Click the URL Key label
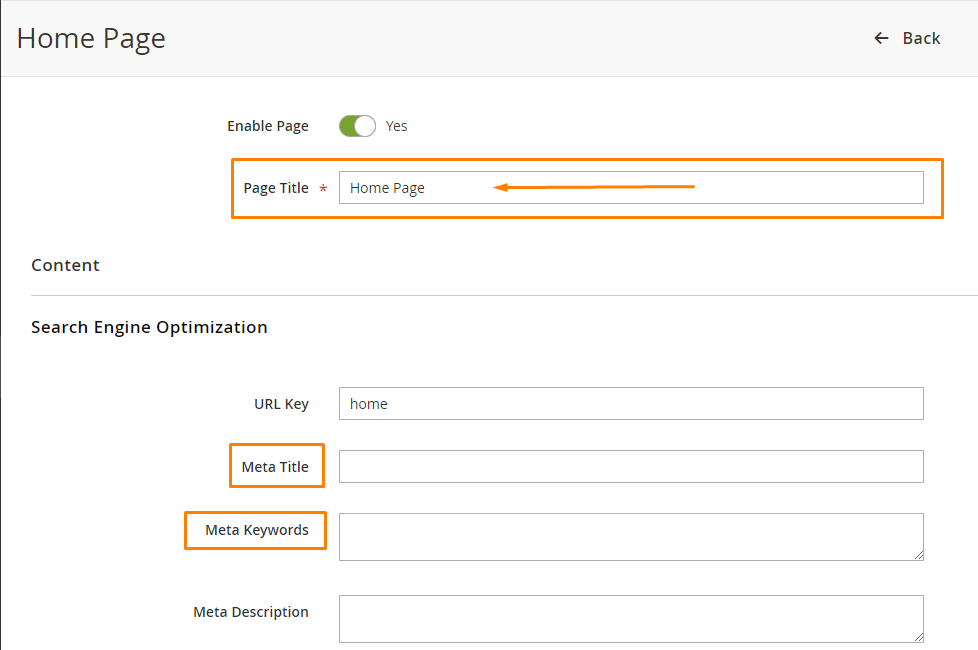978x650 pixels. pyautogui.click(x=281, y=404)
